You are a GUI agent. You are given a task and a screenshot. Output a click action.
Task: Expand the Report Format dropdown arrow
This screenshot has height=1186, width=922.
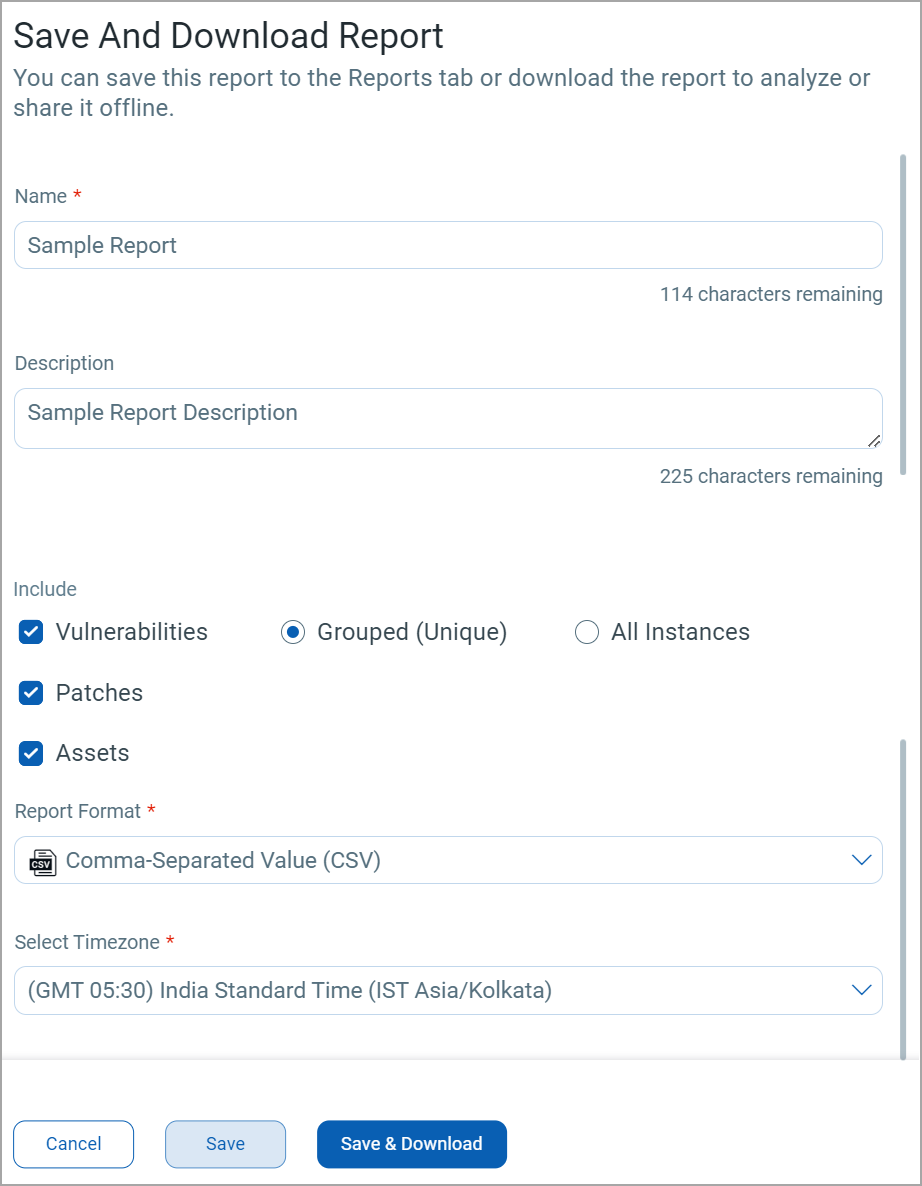coord(861,860)
